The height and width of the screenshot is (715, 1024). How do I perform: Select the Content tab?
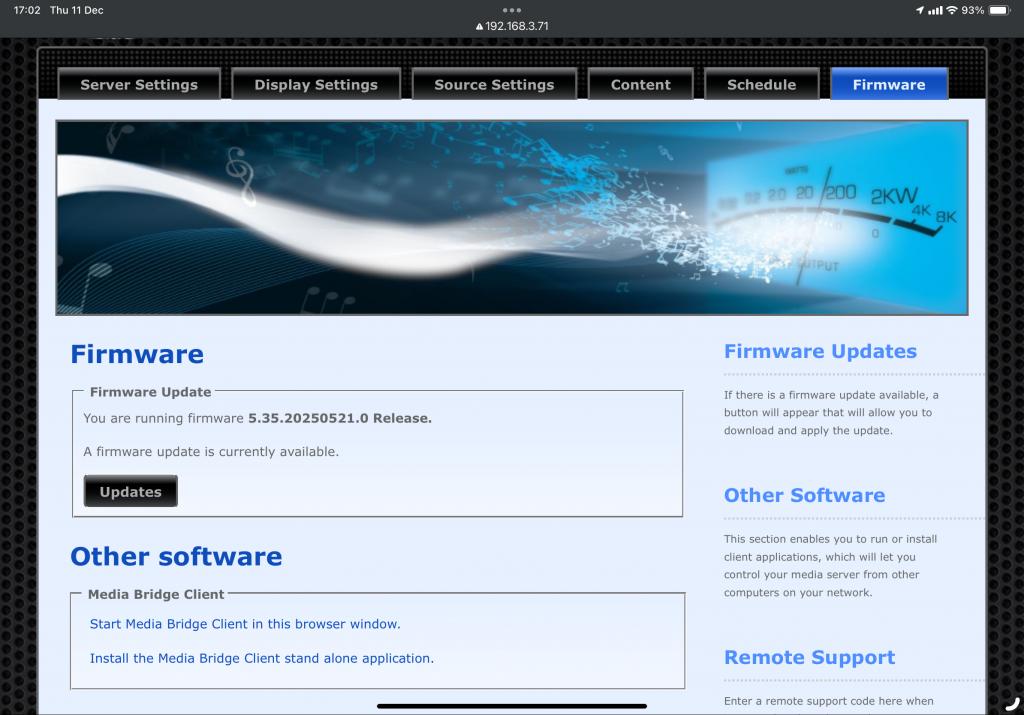[641, 85]
